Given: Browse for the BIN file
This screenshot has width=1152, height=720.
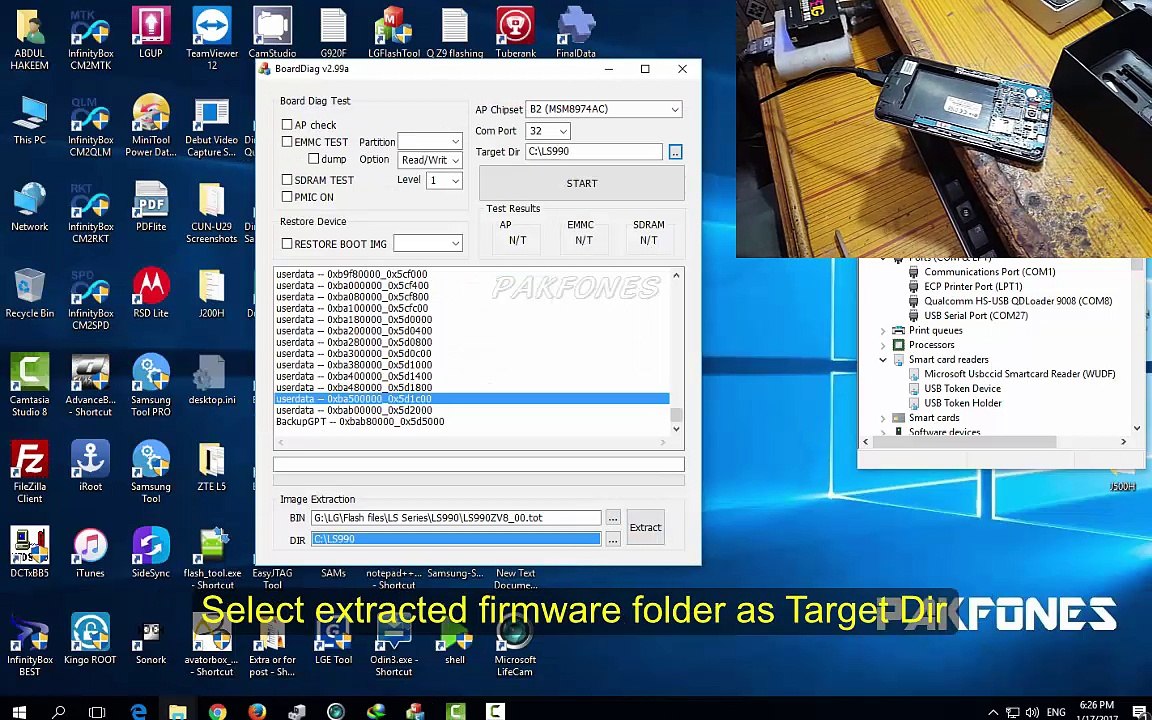Looking at the screenshot, I should point(613,518).
